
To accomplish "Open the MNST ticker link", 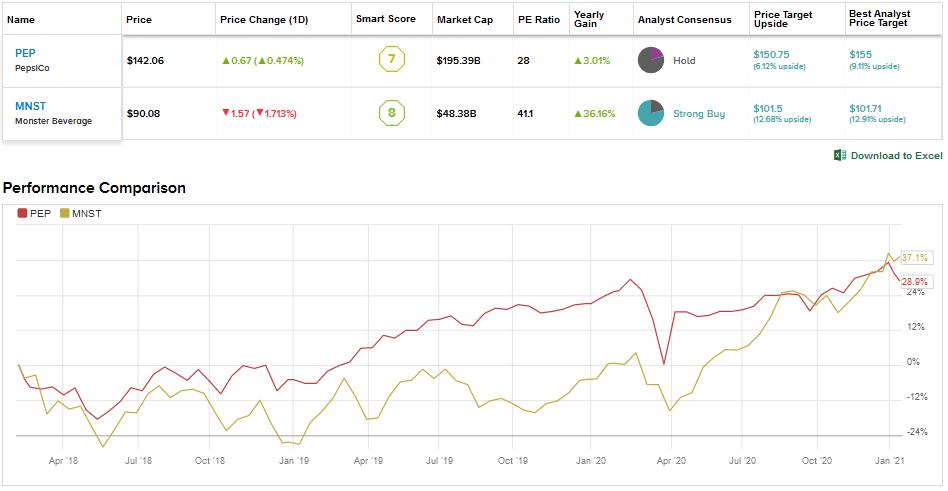I will 29,106.
